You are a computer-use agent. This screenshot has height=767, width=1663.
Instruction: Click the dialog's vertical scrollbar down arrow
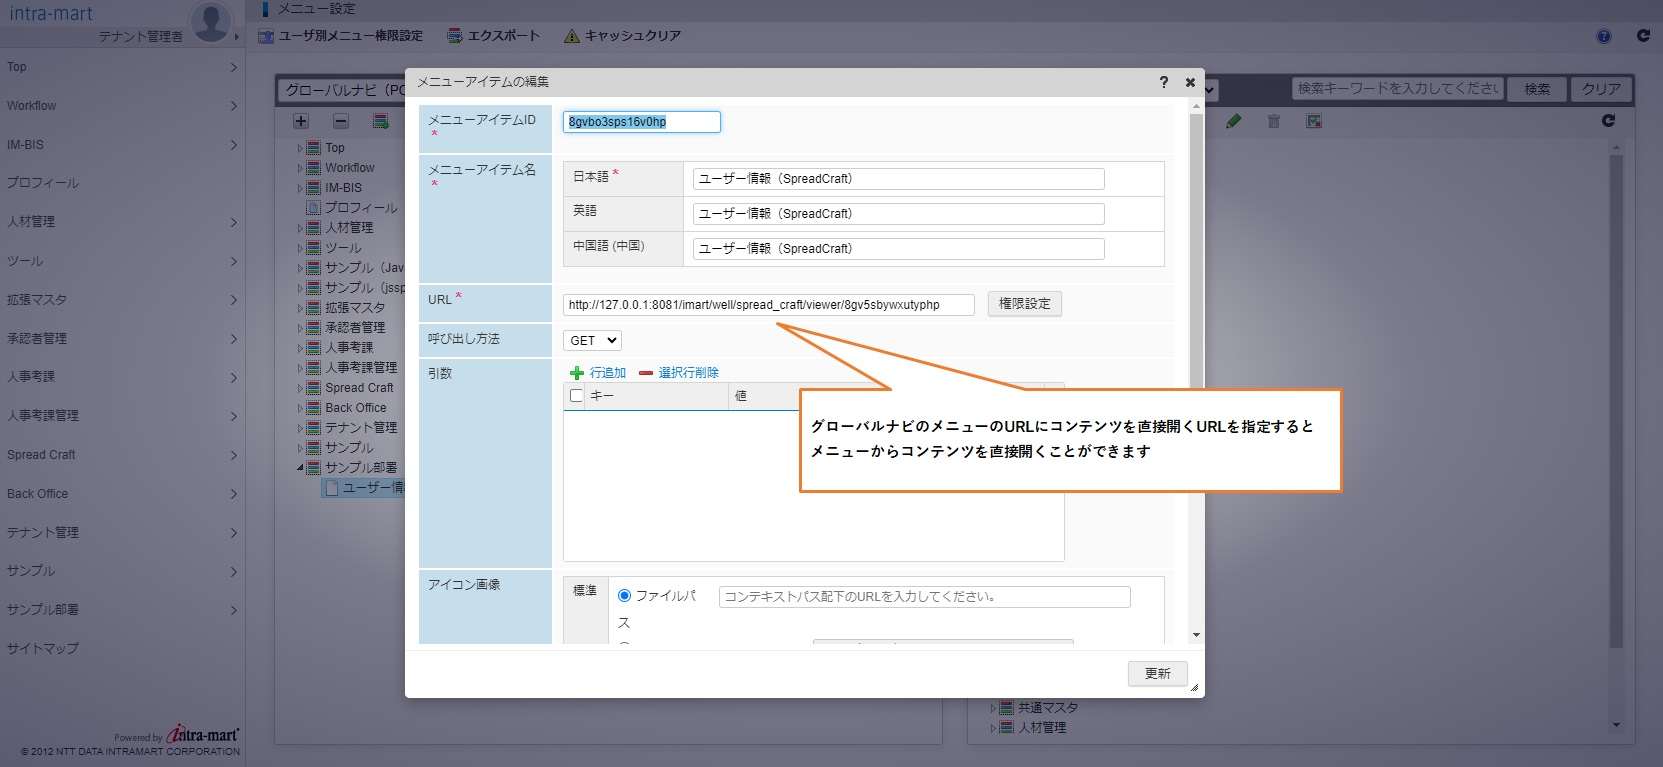tap(1196, 635)
